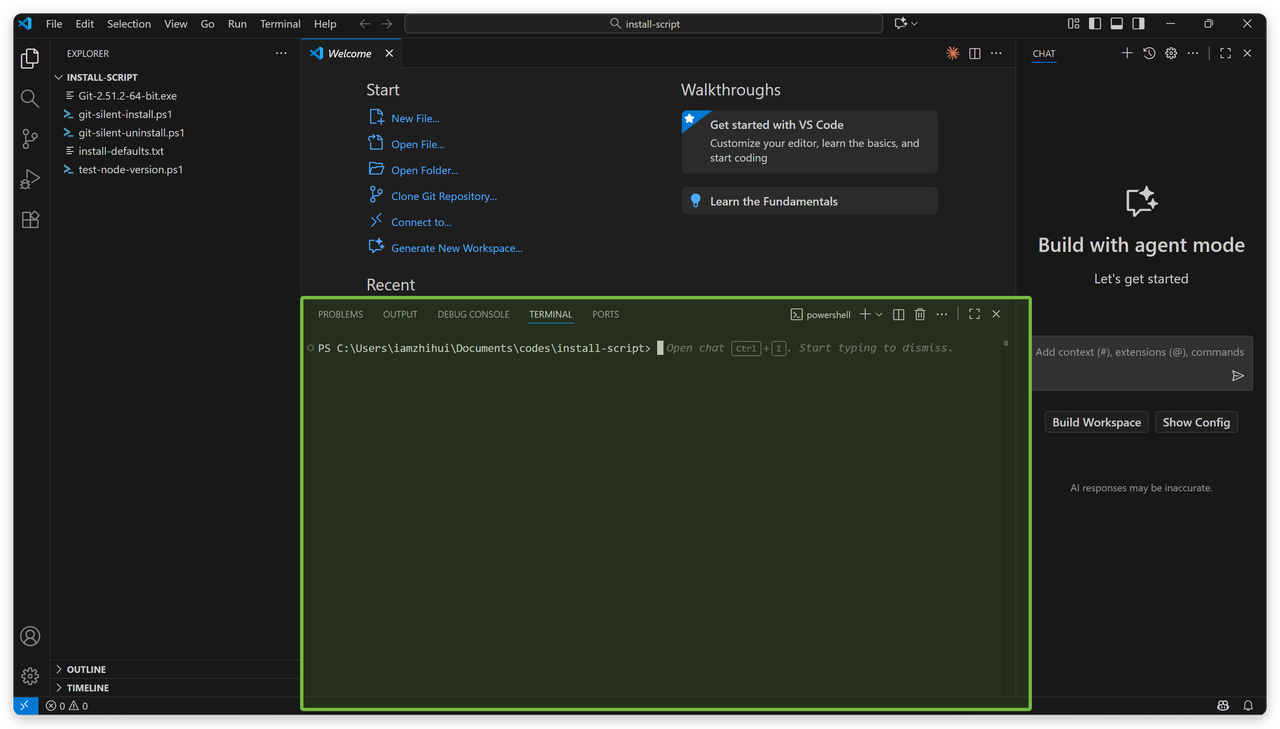Screen dimensions: 1280x729
Task: Split the terminal using the split icon
Action: 898,314
